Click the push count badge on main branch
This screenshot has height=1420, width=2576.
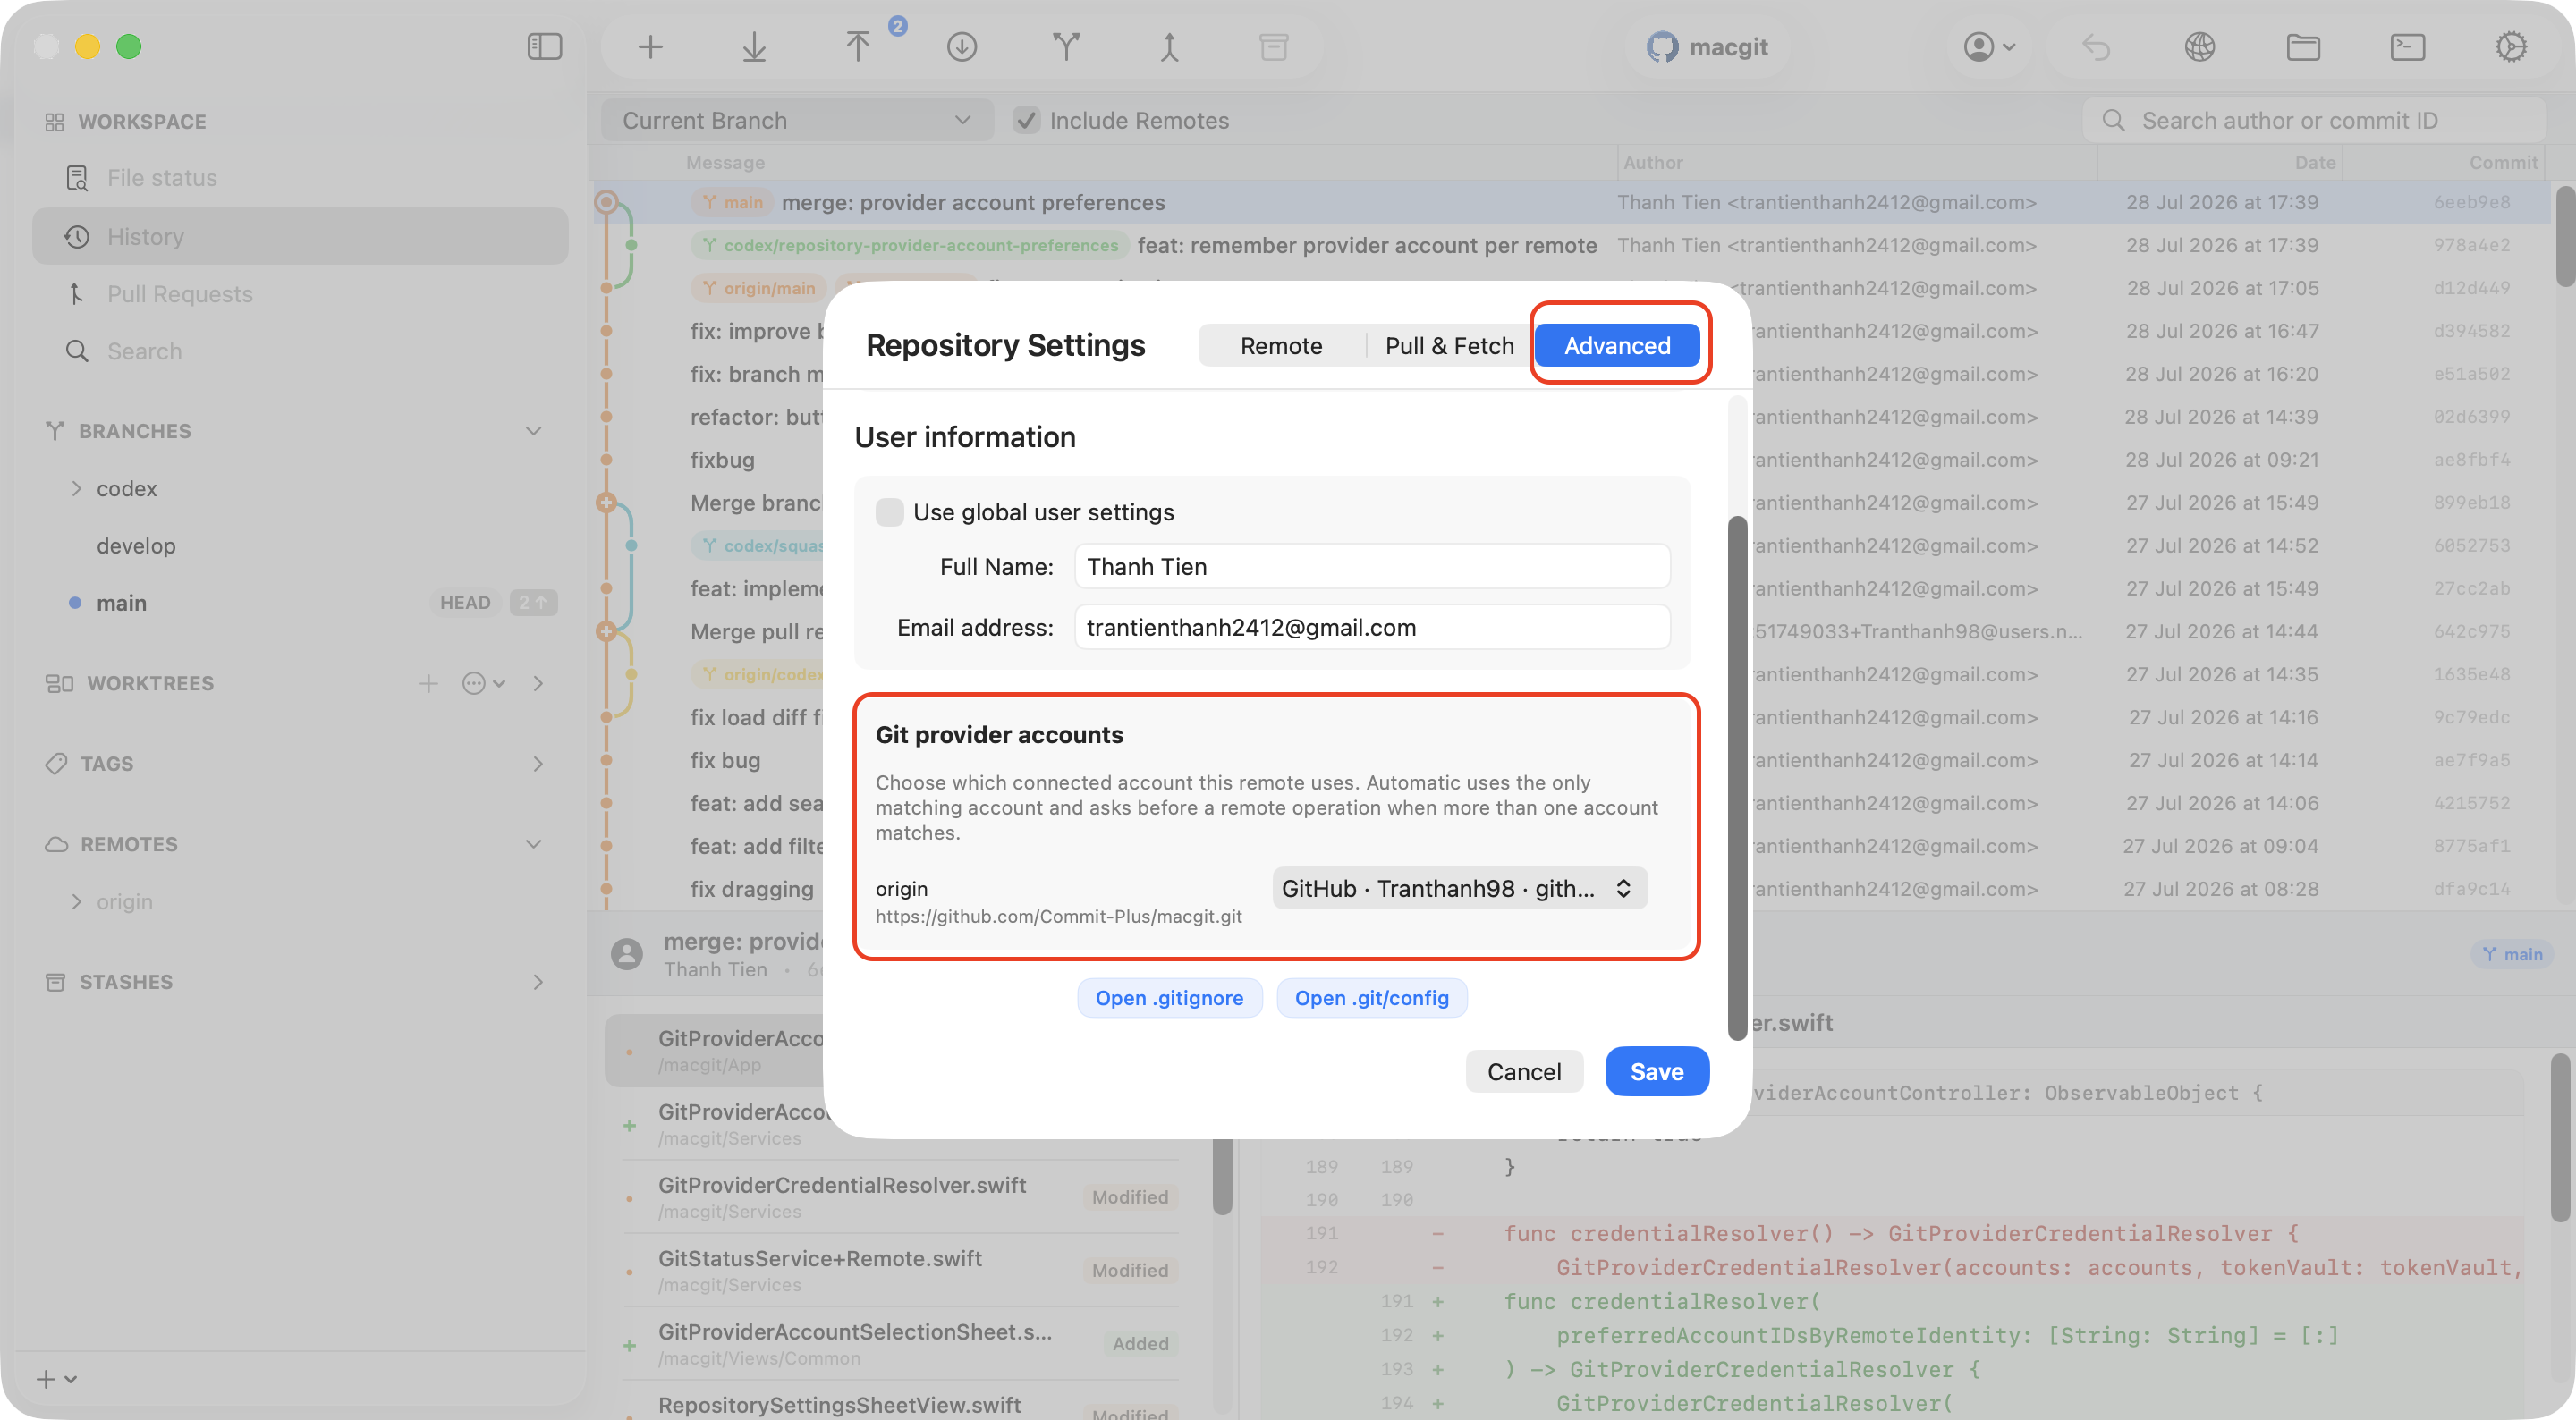point(533,603)
